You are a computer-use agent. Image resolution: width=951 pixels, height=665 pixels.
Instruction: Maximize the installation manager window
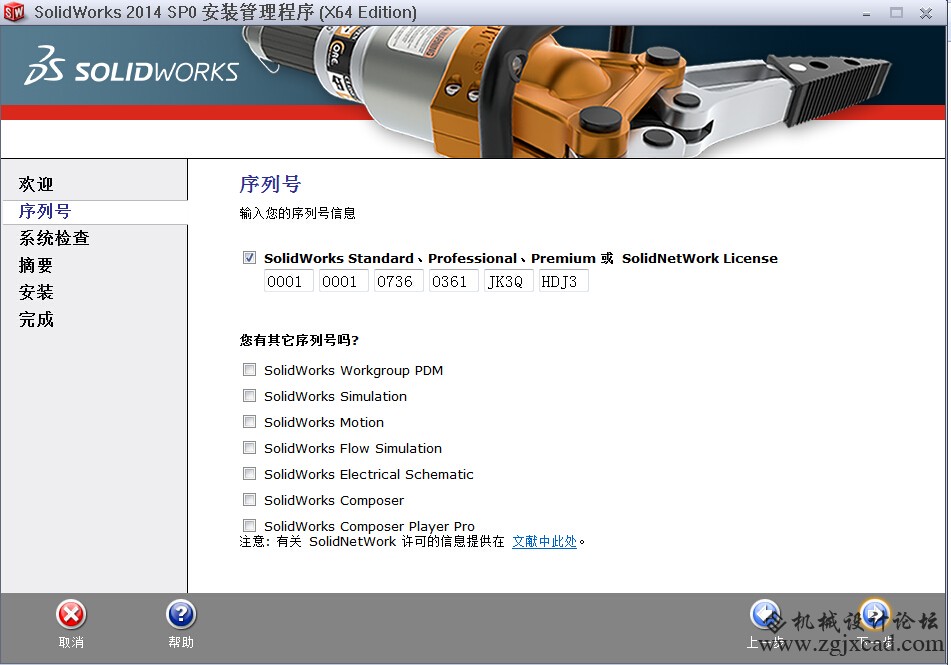click(896, 13)
